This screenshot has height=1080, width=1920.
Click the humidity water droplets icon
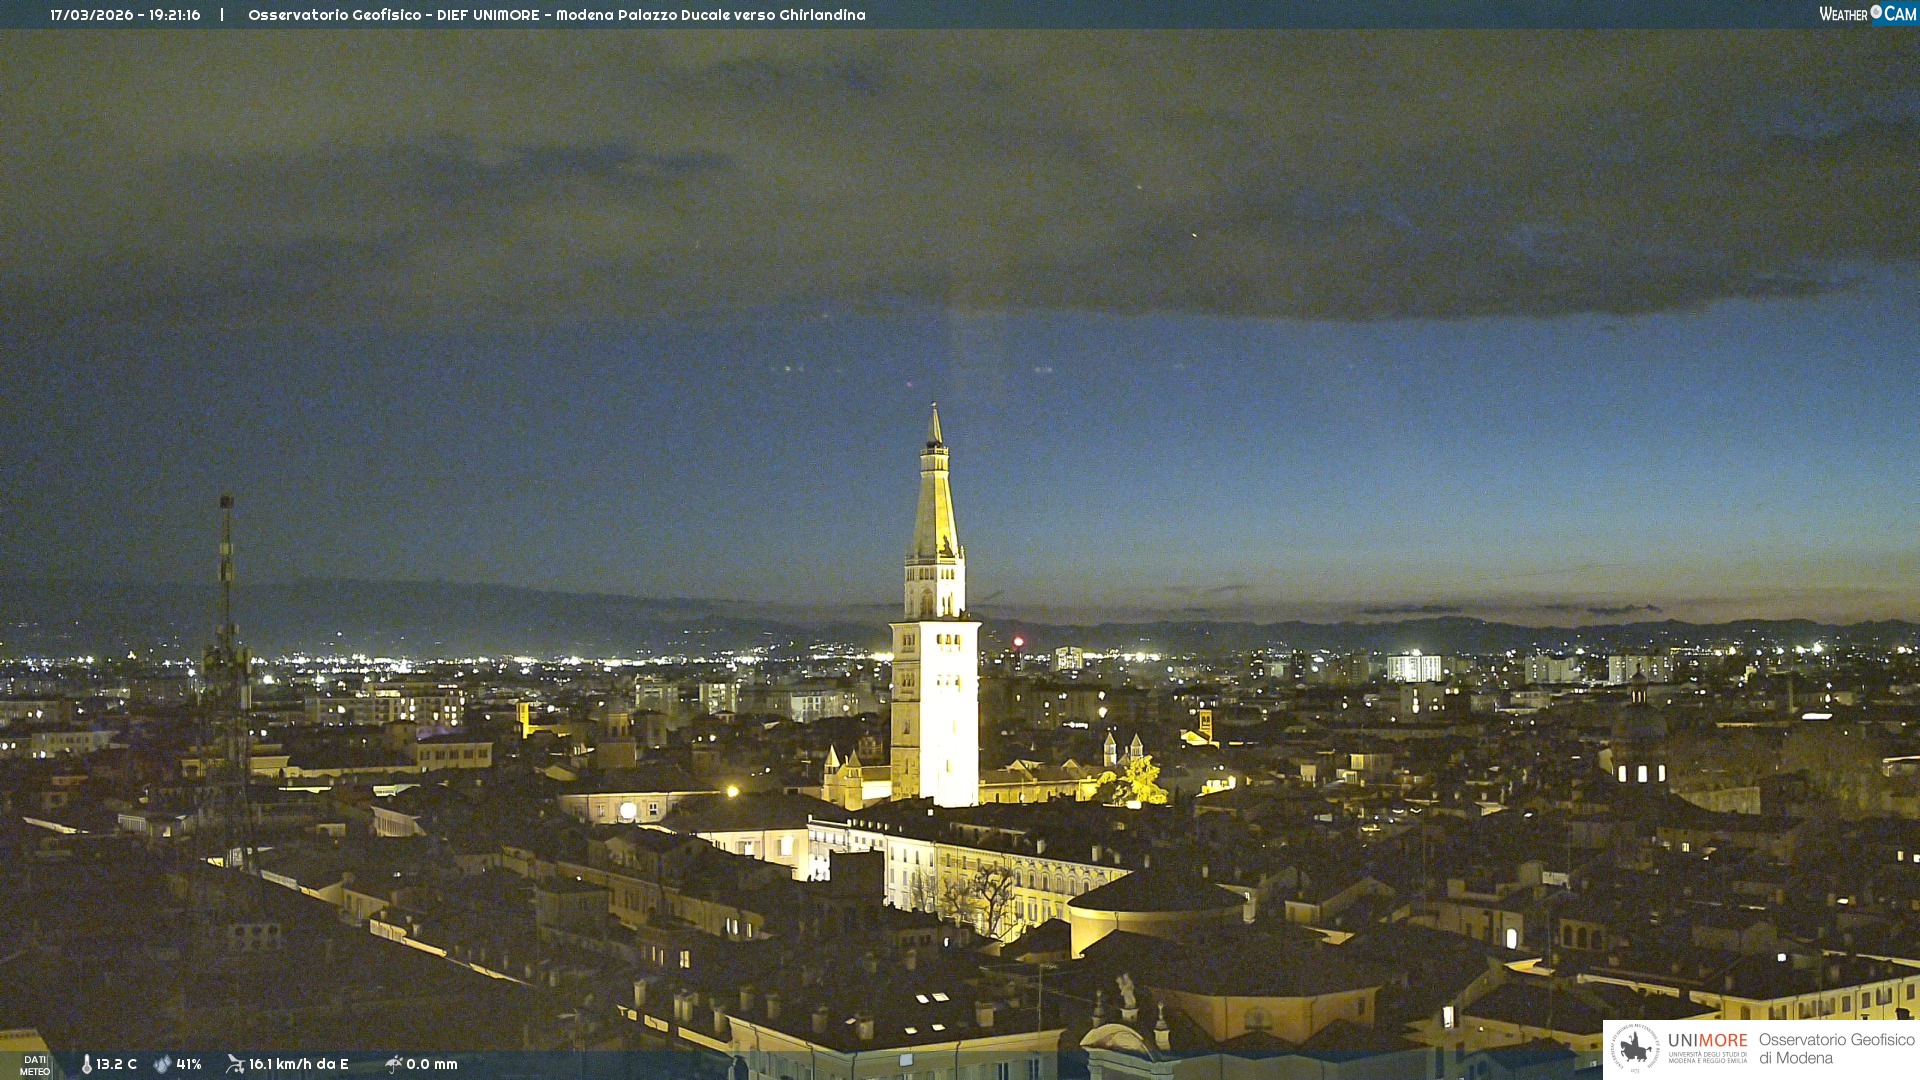162,1064
